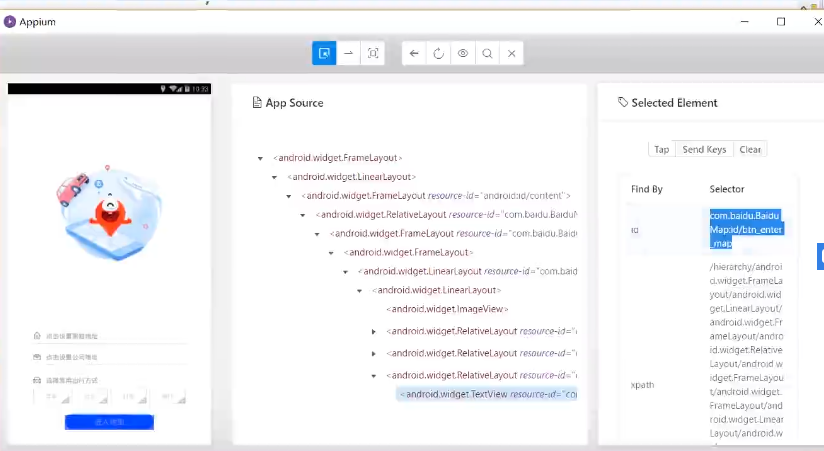Image resolution: width=824 pixels, height=451 pixels.
Task: Expand the second collapsed RelativeLayout node
Action: 374,354
